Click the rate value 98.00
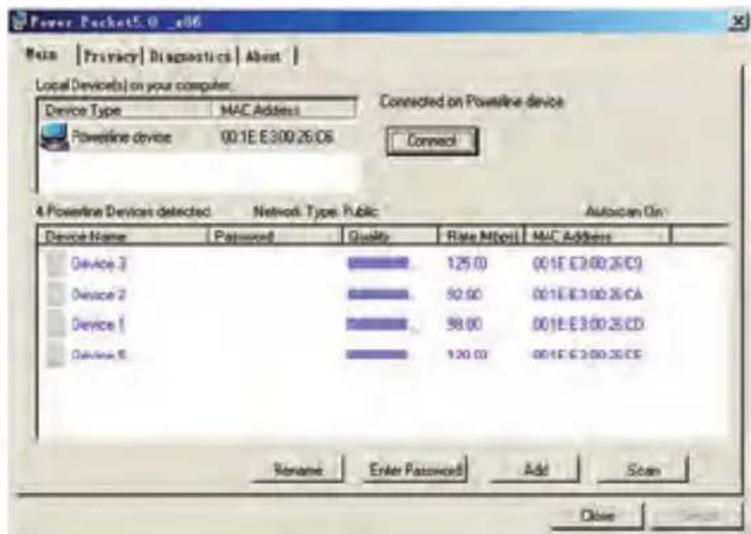751x534 pixels. point(465,325)
